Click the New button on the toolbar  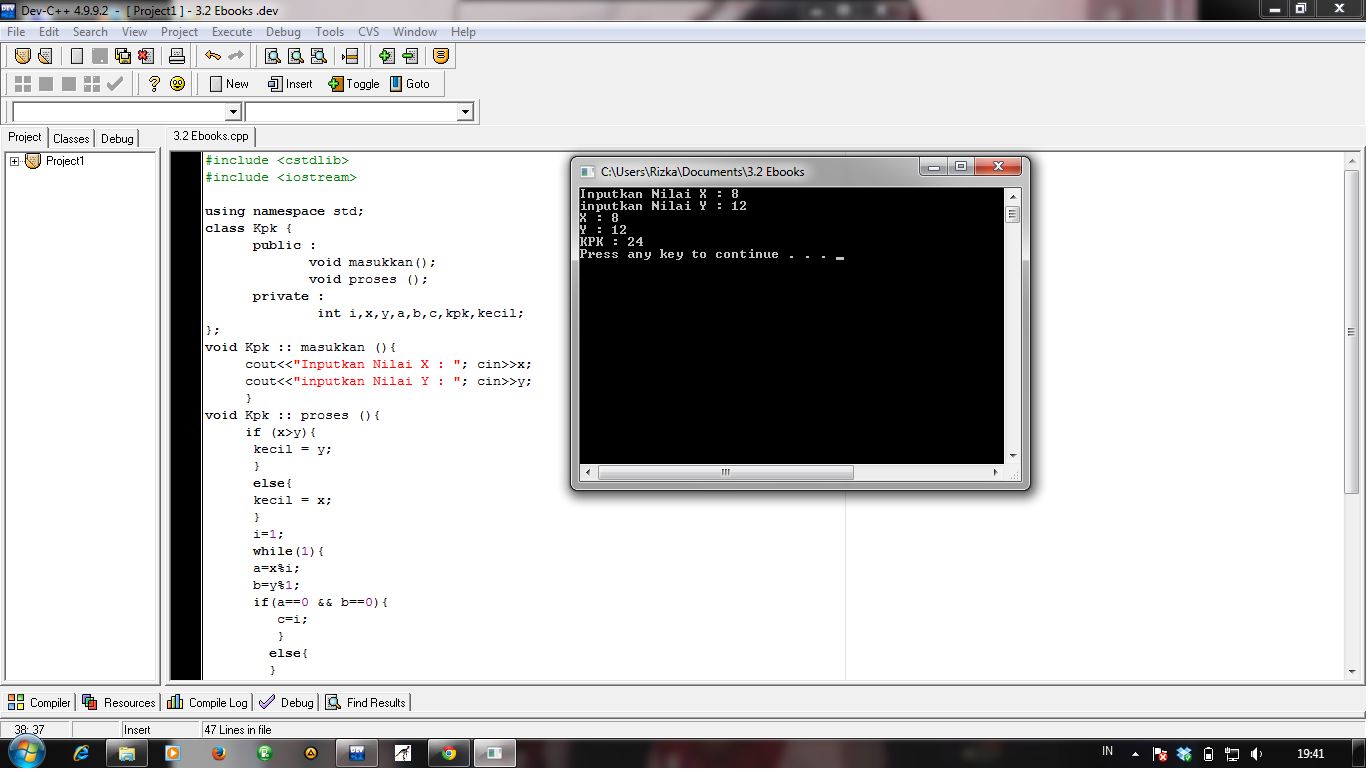(x=228, y=84)
